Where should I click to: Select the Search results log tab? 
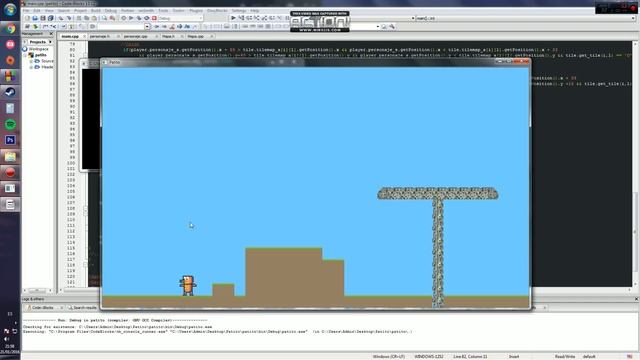(82, 308)
